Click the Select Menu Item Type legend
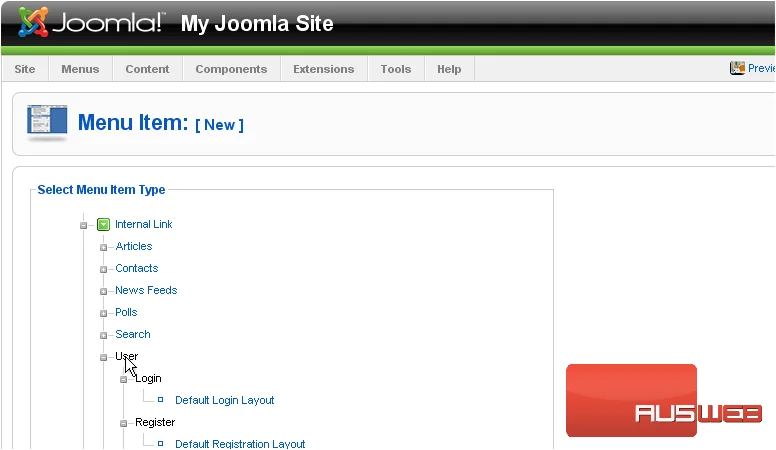 coord(101,190)
